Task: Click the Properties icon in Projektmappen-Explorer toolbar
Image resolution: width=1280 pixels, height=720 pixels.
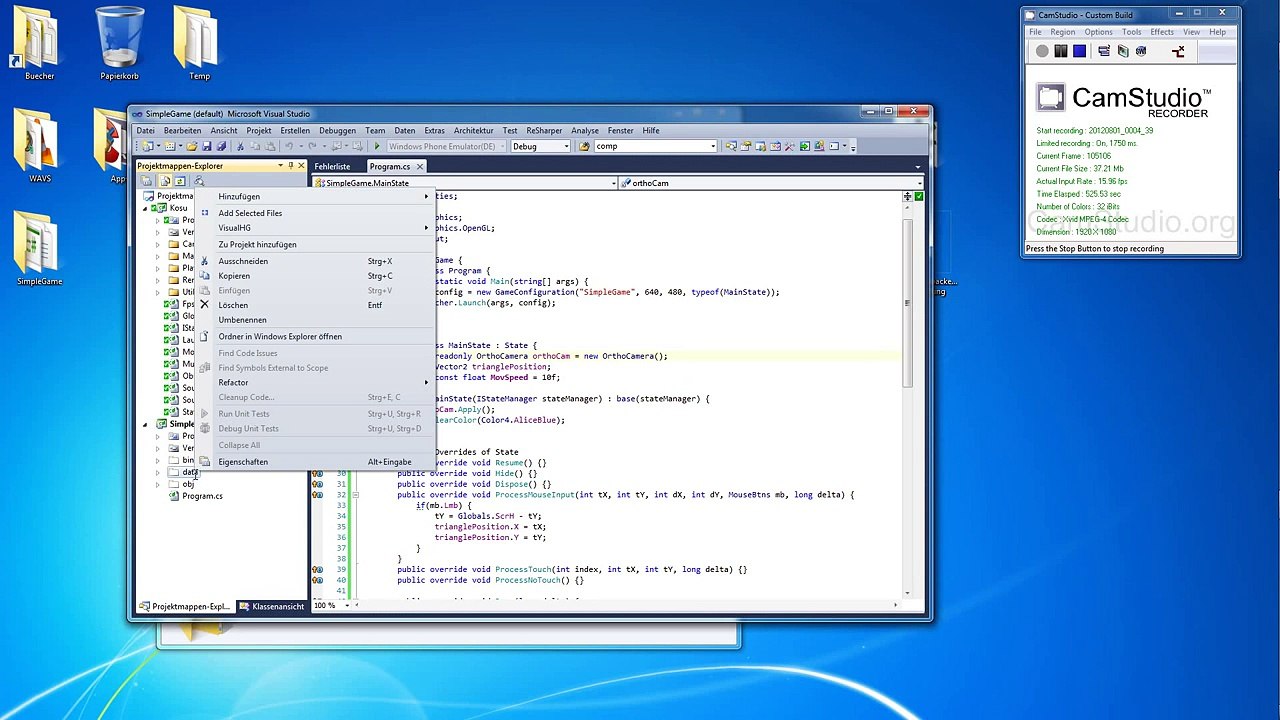Action: coord(147,181)
